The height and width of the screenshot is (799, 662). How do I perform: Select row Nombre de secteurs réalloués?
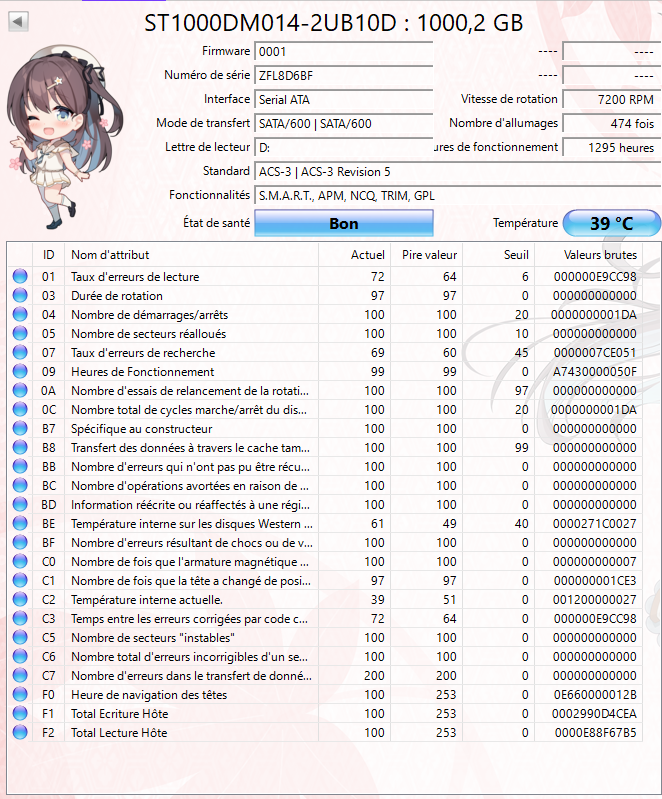[325, 334]
